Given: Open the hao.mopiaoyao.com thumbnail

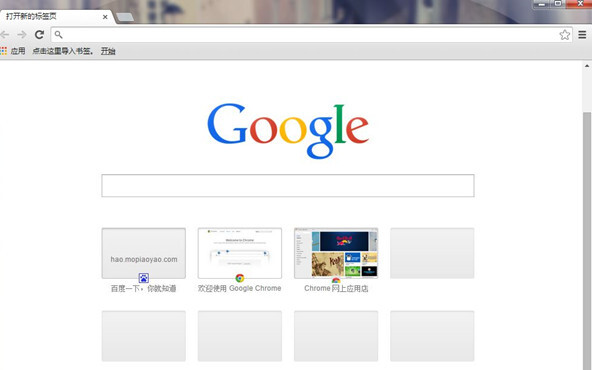Looking at the screenshot, I should tap(143, 253).
